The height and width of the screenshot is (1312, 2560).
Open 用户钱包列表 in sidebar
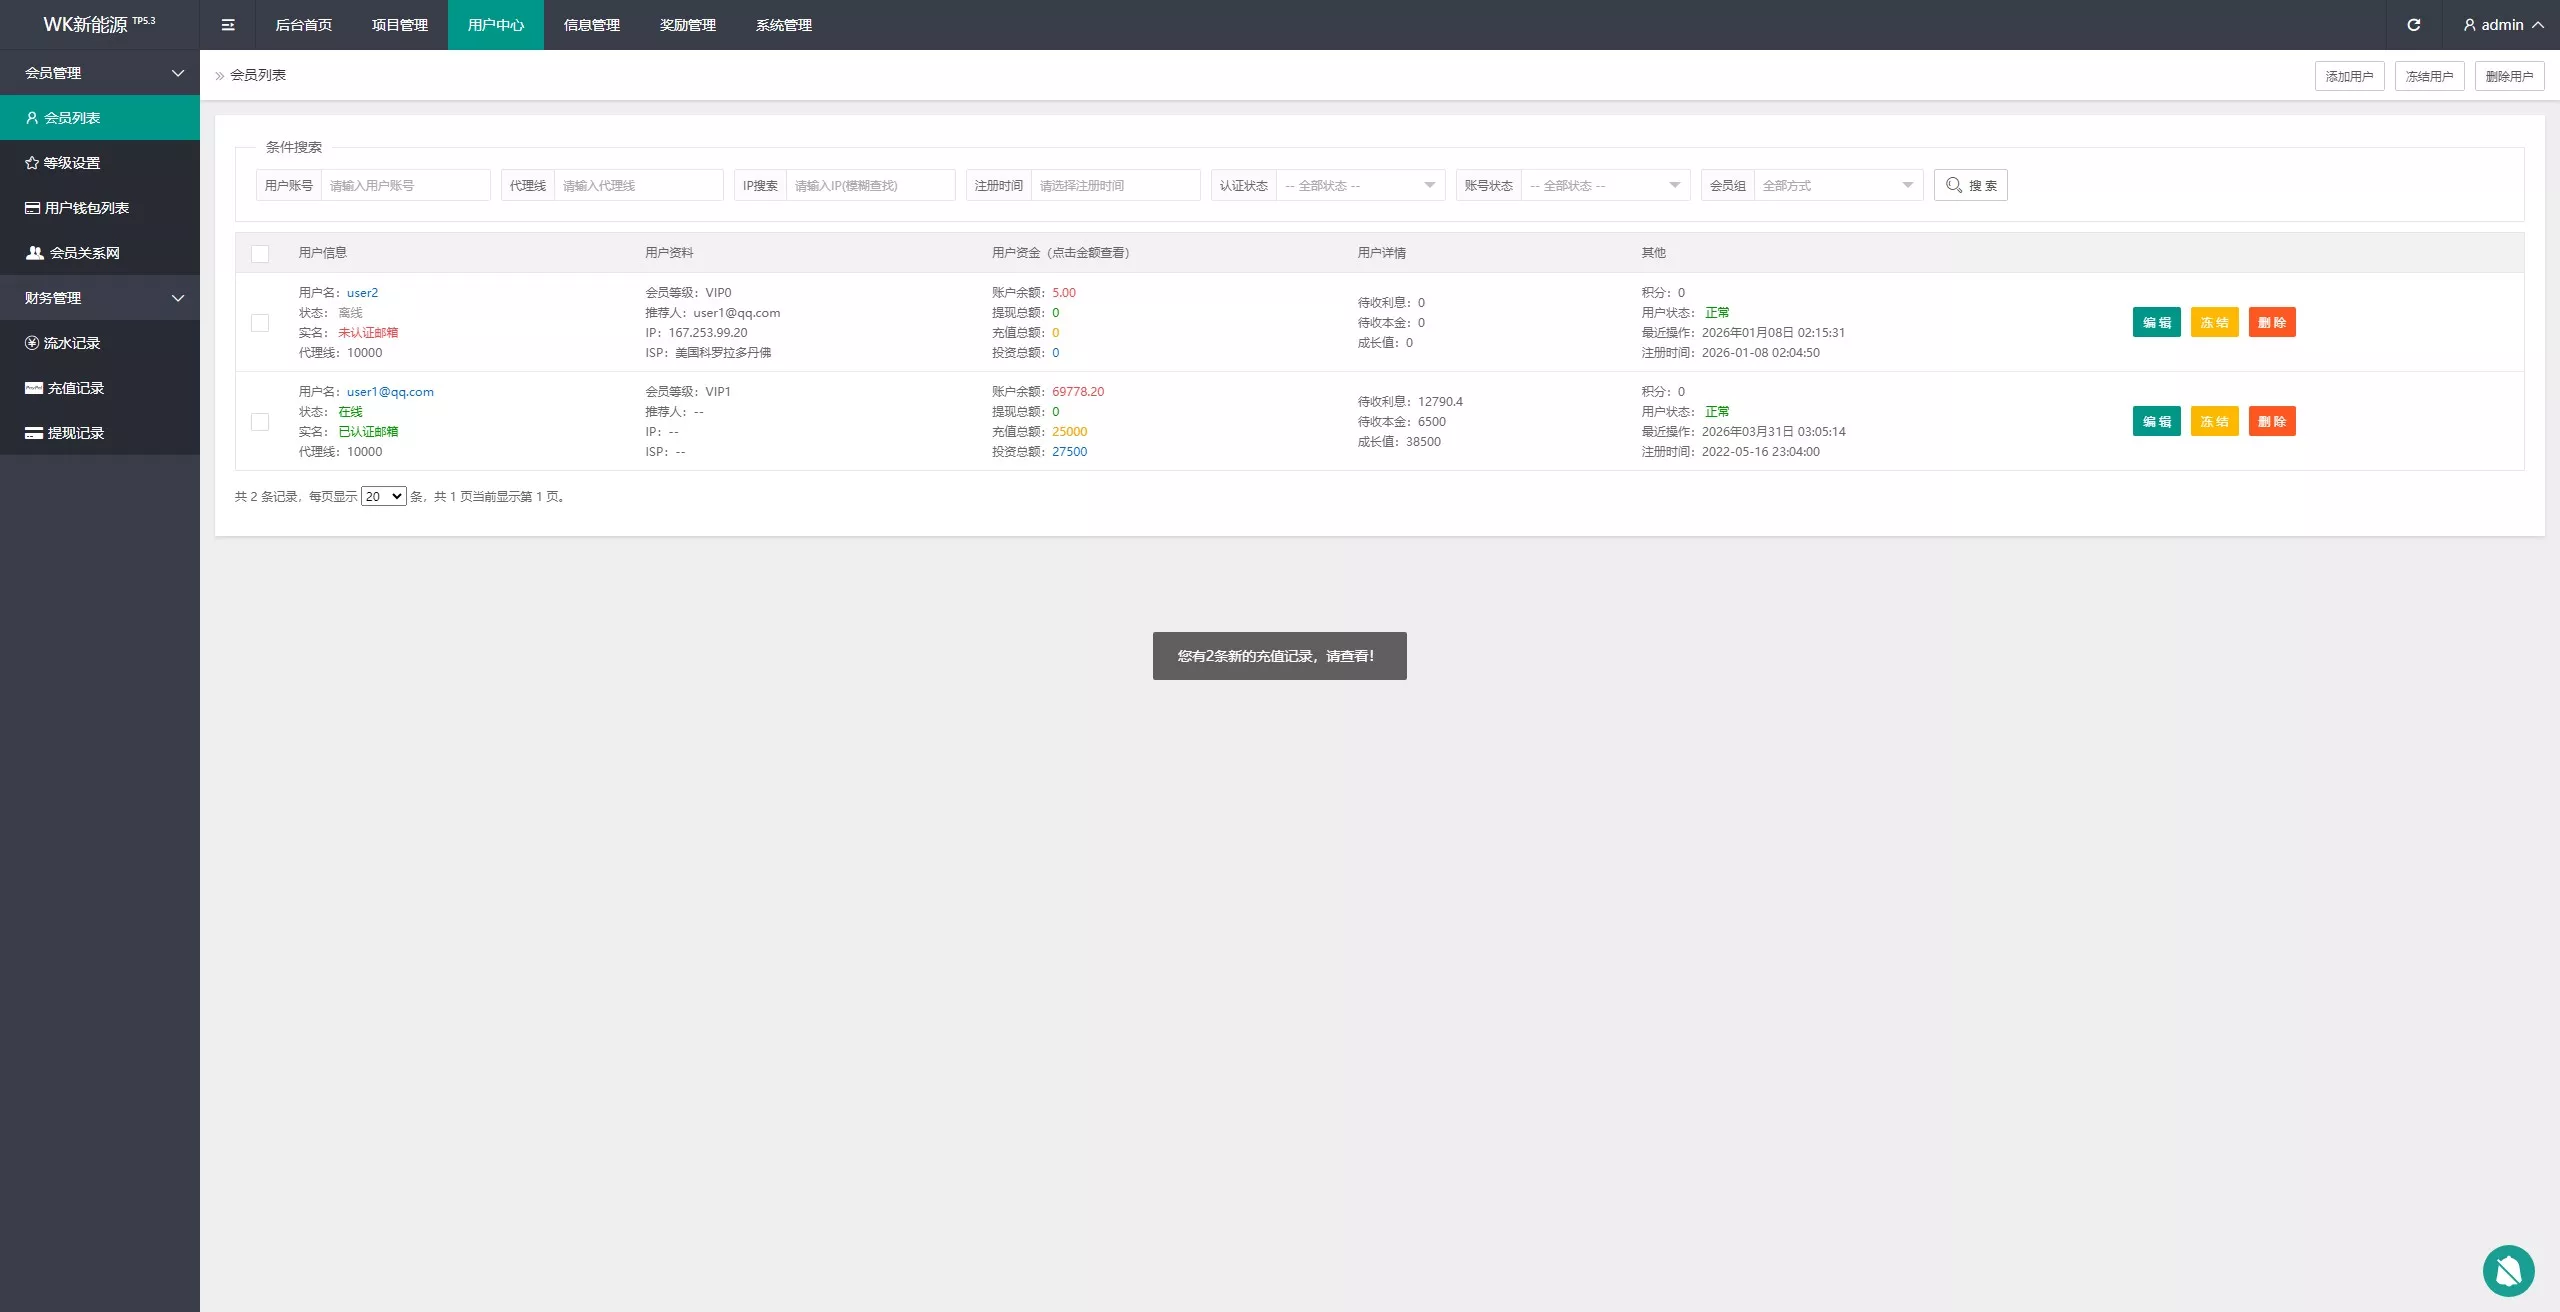point(86,208)
